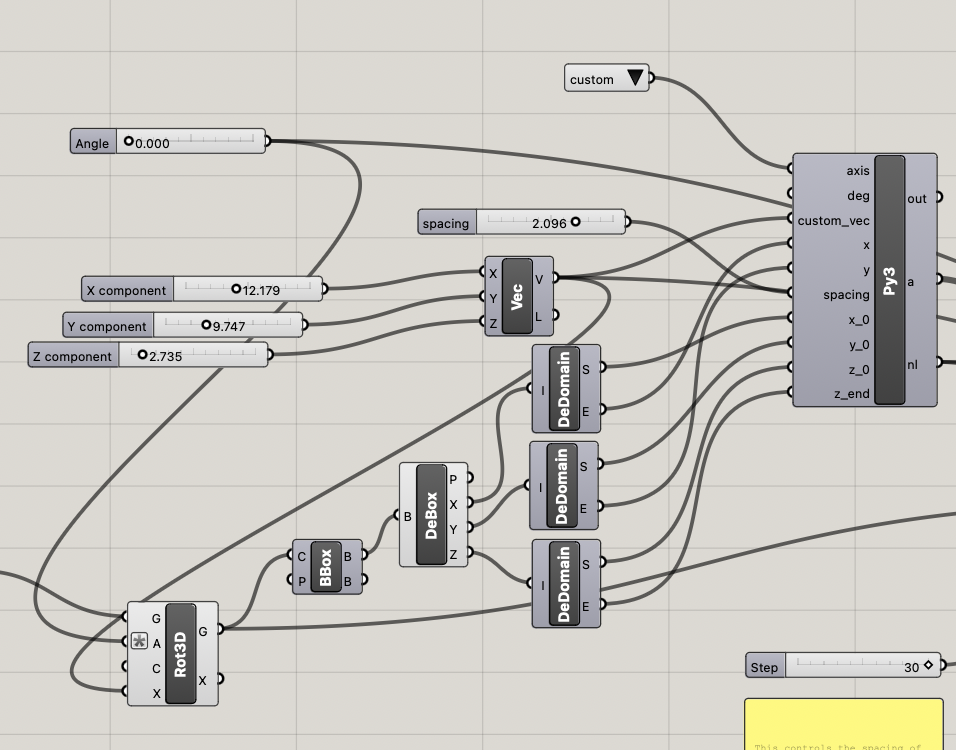Click the Step slider diamond handle
The image size is (956, 750).
928,665
